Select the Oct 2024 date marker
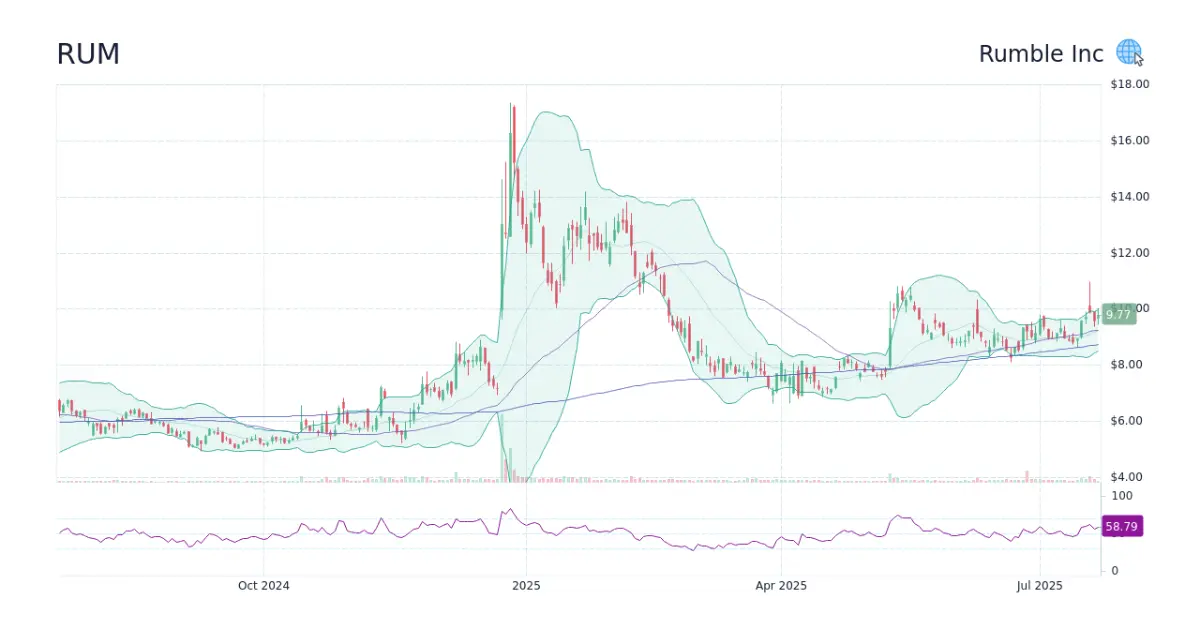This screenshot has width=1200, height=628. (264, 585)
